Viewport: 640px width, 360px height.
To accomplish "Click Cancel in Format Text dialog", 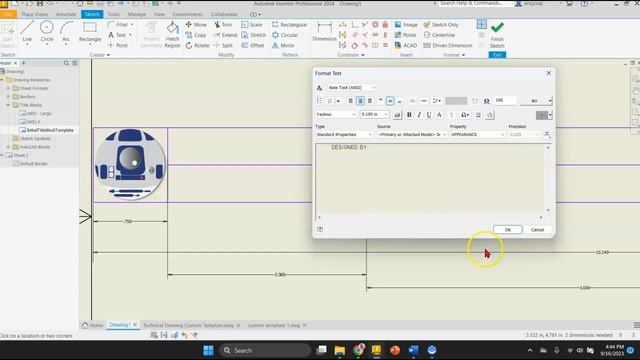I will [538, 230].
